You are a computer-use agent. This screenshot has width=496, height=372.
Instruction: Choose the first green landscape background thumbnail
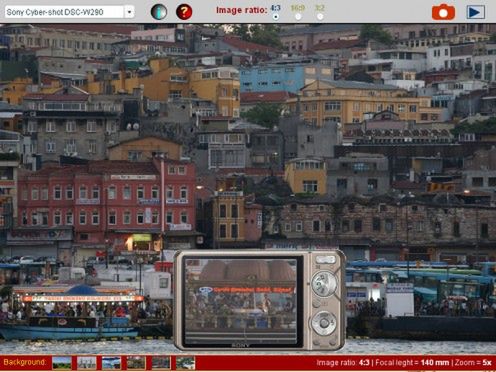[x=62, y=363]
